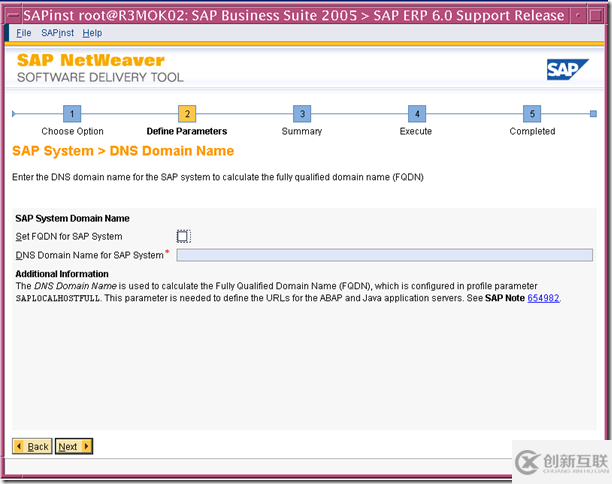Open the Help menu

click(92, 33)
